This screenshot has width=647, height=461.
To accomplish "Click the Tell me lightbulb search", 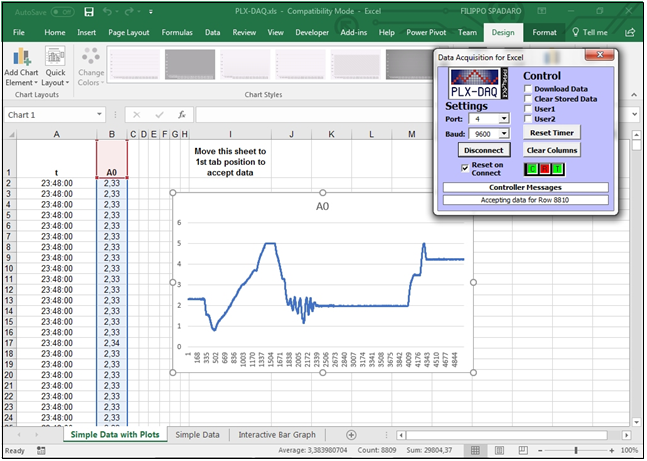I will click(590, 32).
